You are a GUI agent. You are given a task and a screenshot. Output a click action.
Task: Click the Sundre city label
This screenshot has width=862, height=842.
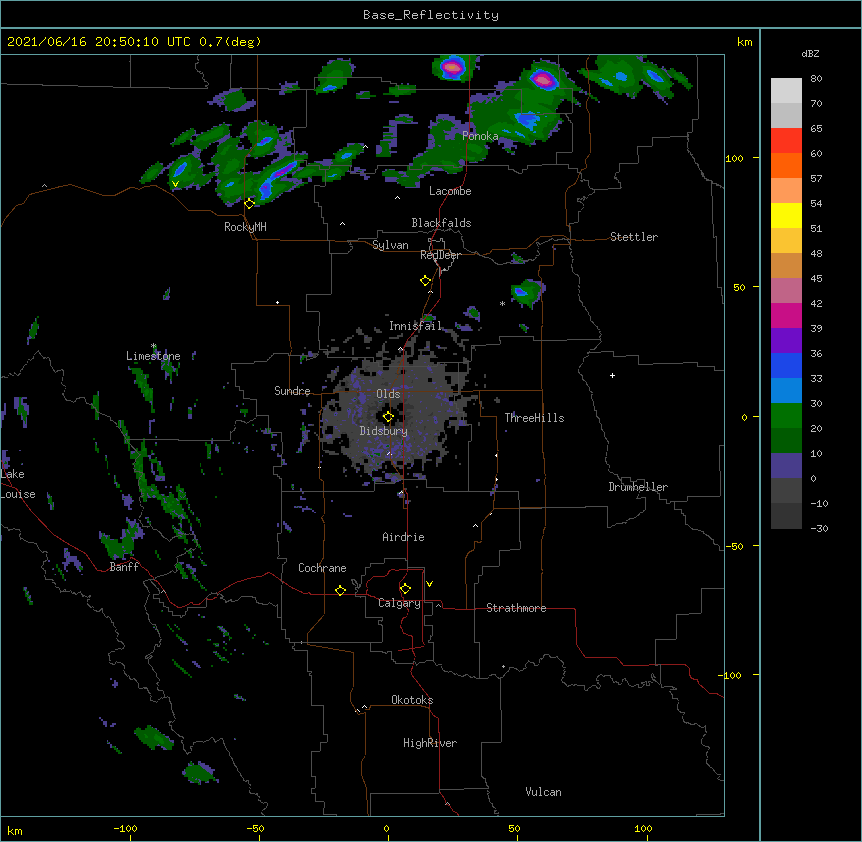(292, 391)
